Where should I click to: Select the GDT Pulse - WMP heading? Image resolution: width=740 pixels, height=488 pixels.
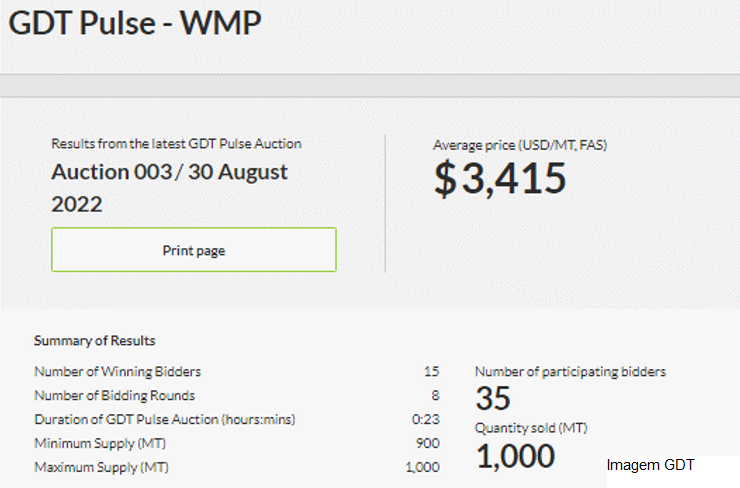[x=135, y=23]
